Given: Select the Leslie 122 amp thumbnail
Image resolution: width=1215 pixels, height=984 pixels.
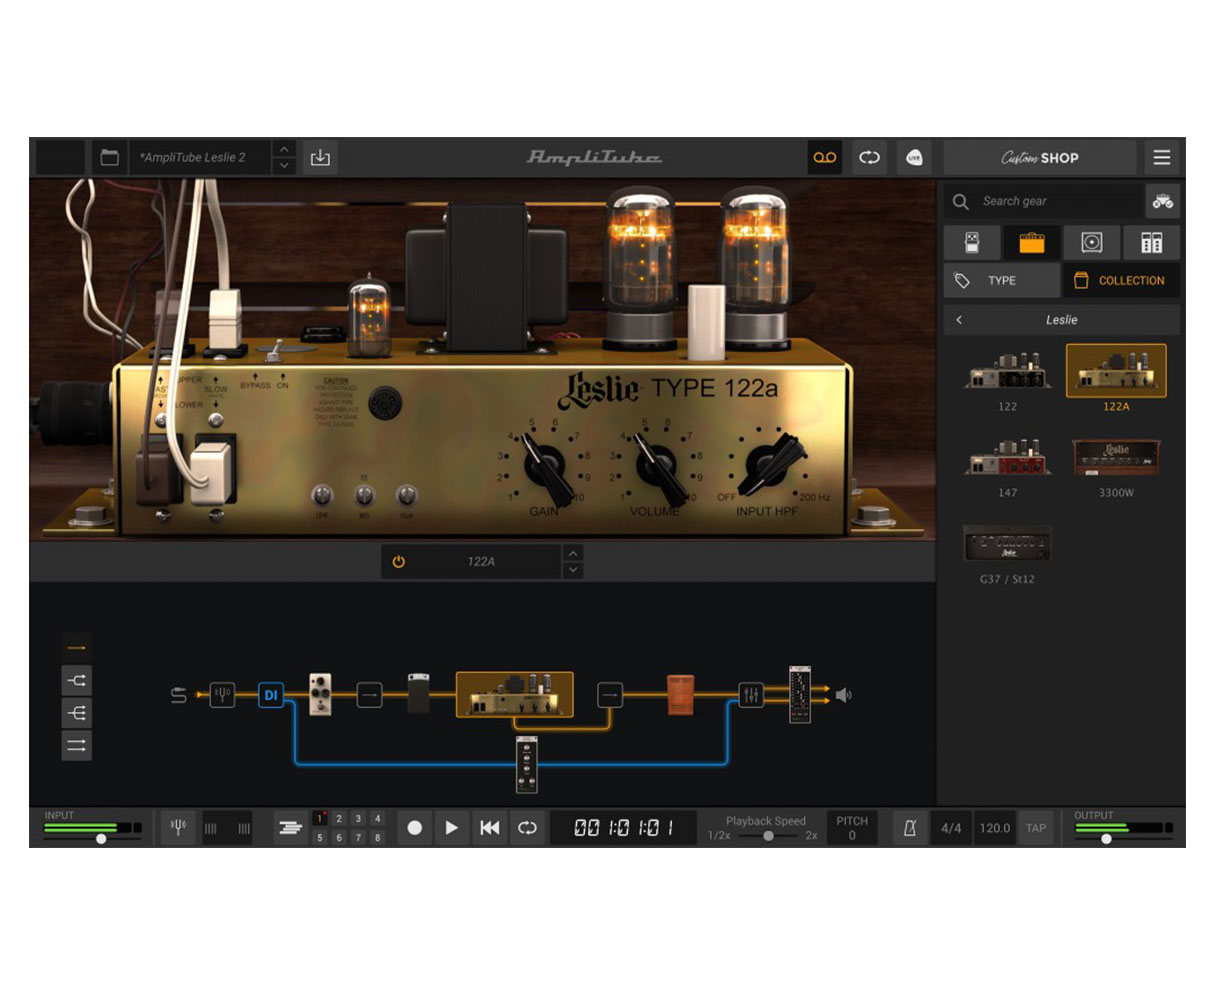Looking at the screenshot, I should (1007, 371).
